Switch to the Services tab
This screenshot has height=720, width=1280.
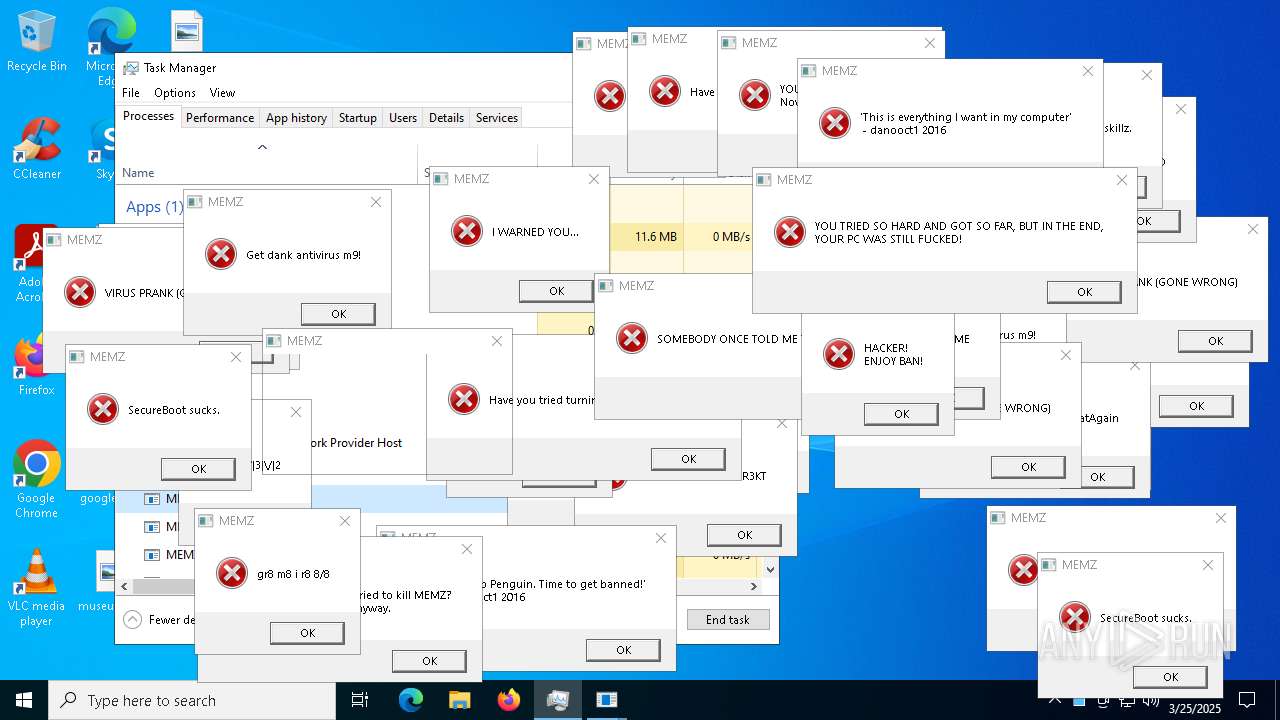[x=497, y=117]
